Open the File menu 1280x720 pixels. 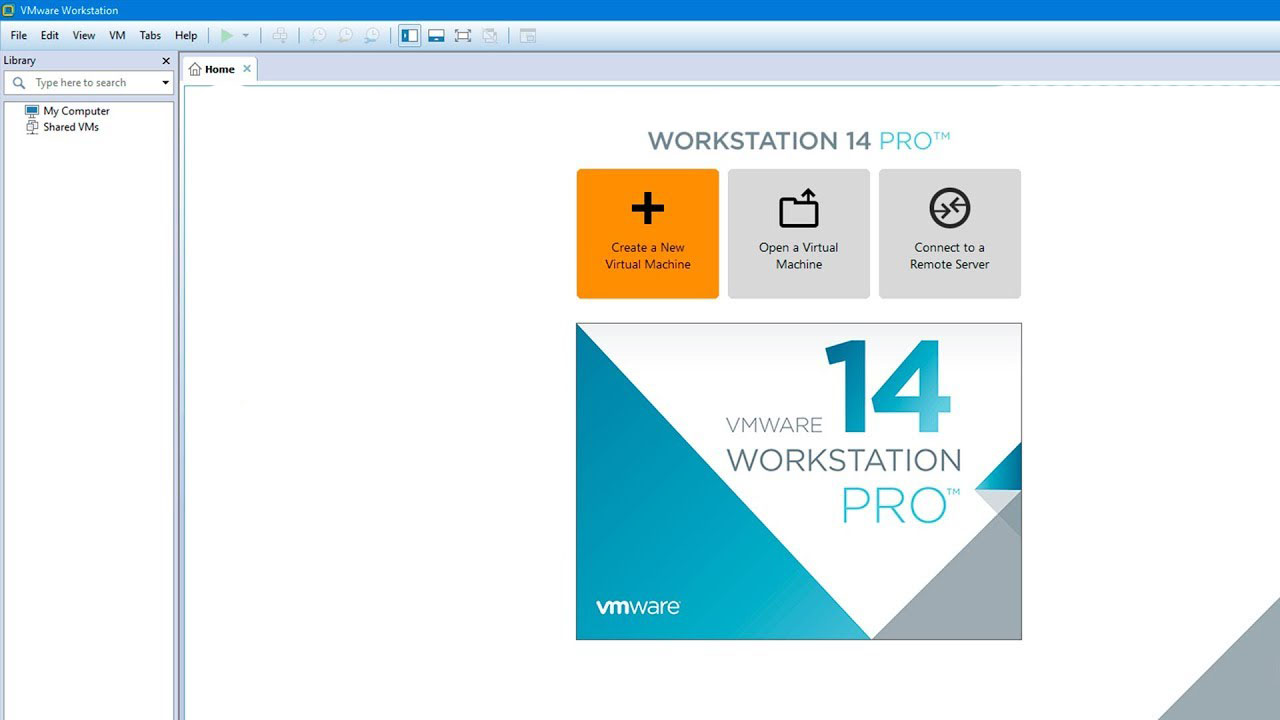(19, 35)
